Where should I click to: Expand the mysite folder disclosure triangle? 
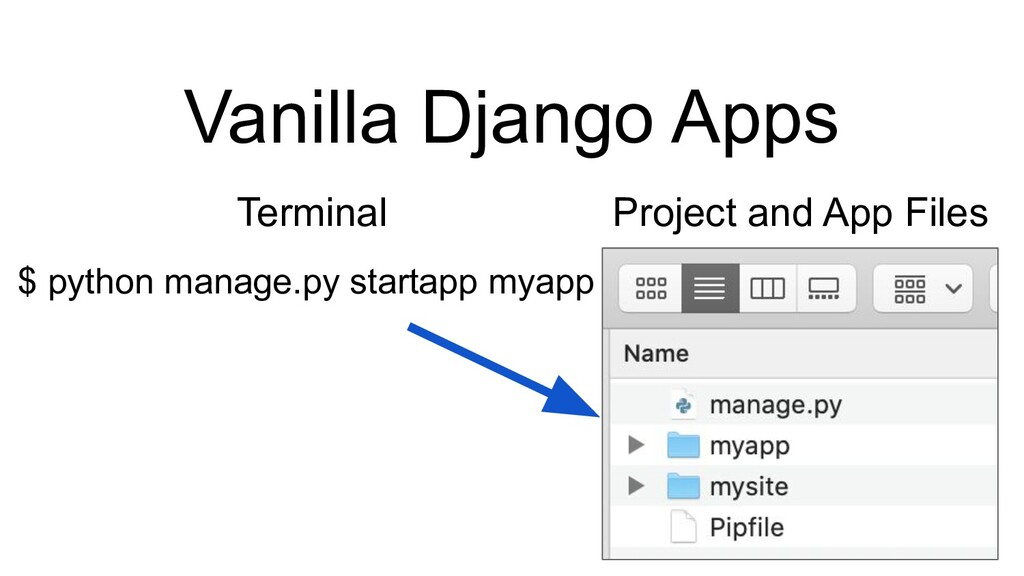click(x=635, y=486)
